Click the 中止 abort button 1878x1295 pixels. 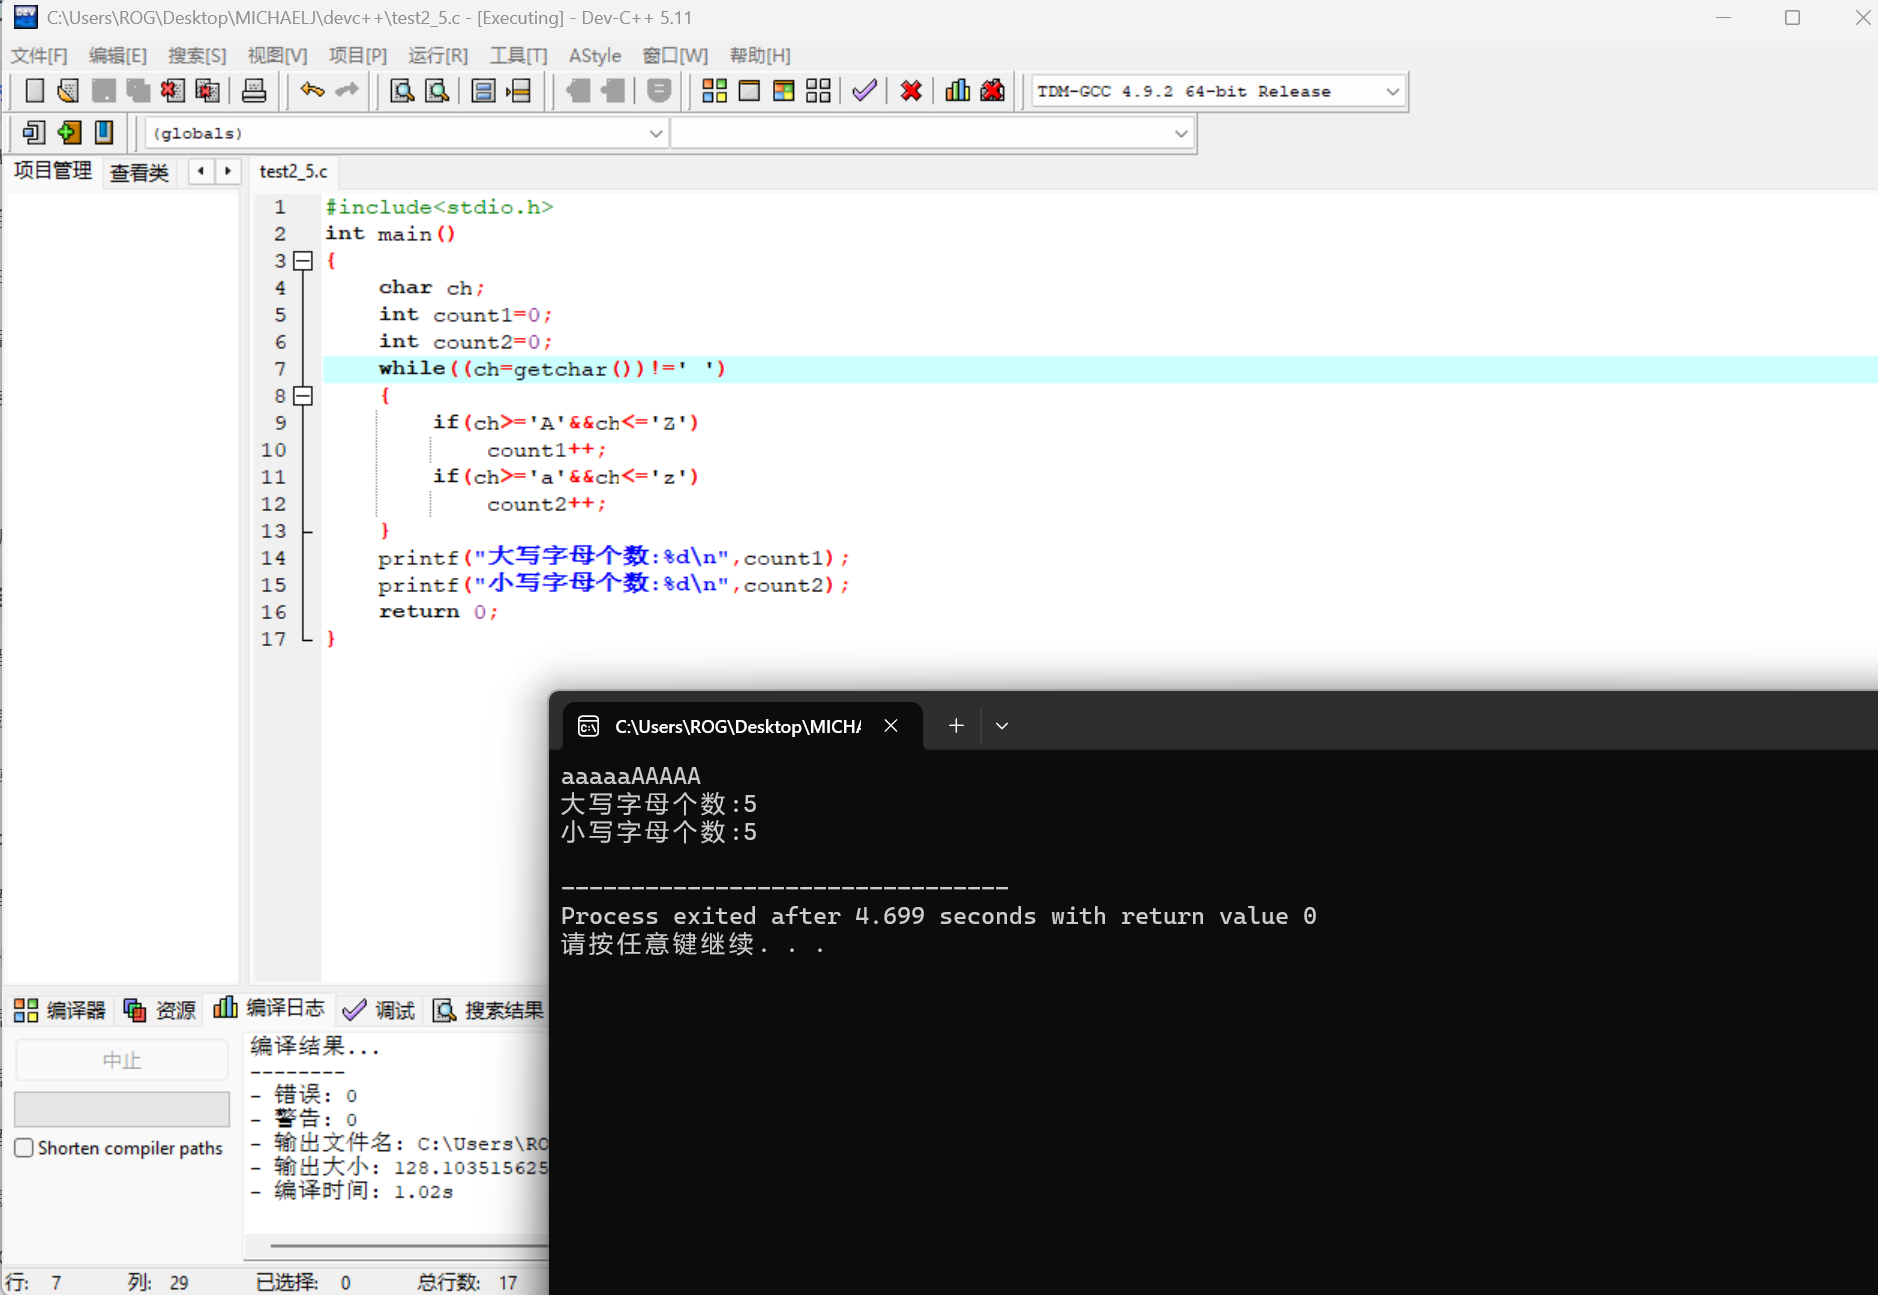click(x=122, y=1060)
